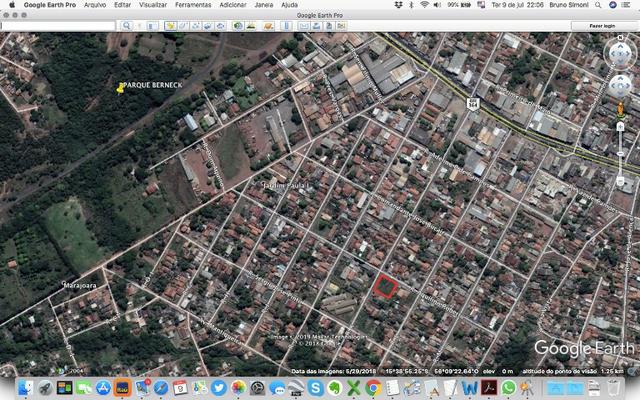Open Finder from the Dock
640x400 pixels.
click(x=25, y=388)
